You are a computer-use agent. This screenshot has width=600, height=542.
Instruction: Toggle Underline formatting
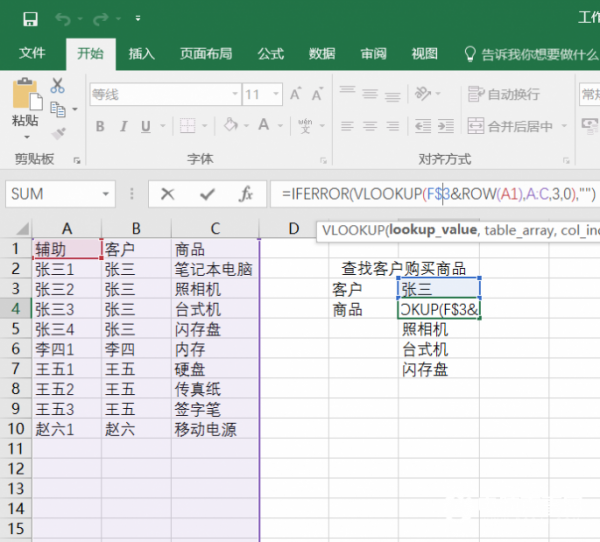coord(146,126)
